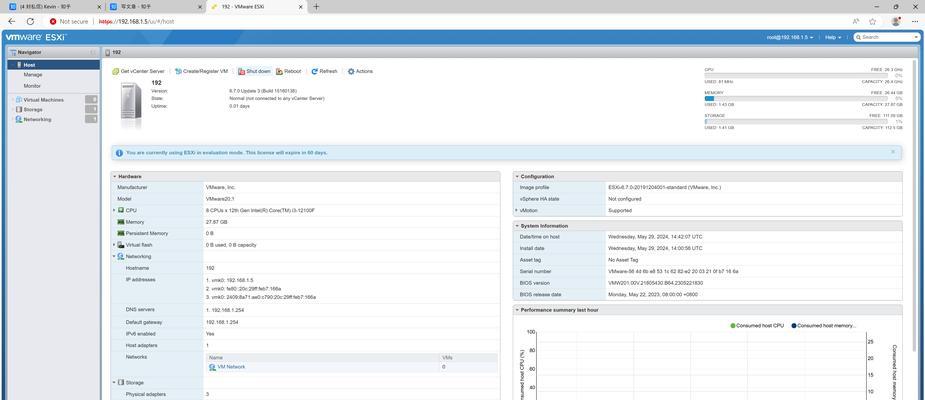Expand the CPU row

pyautogui.click(x=114, y=211)
